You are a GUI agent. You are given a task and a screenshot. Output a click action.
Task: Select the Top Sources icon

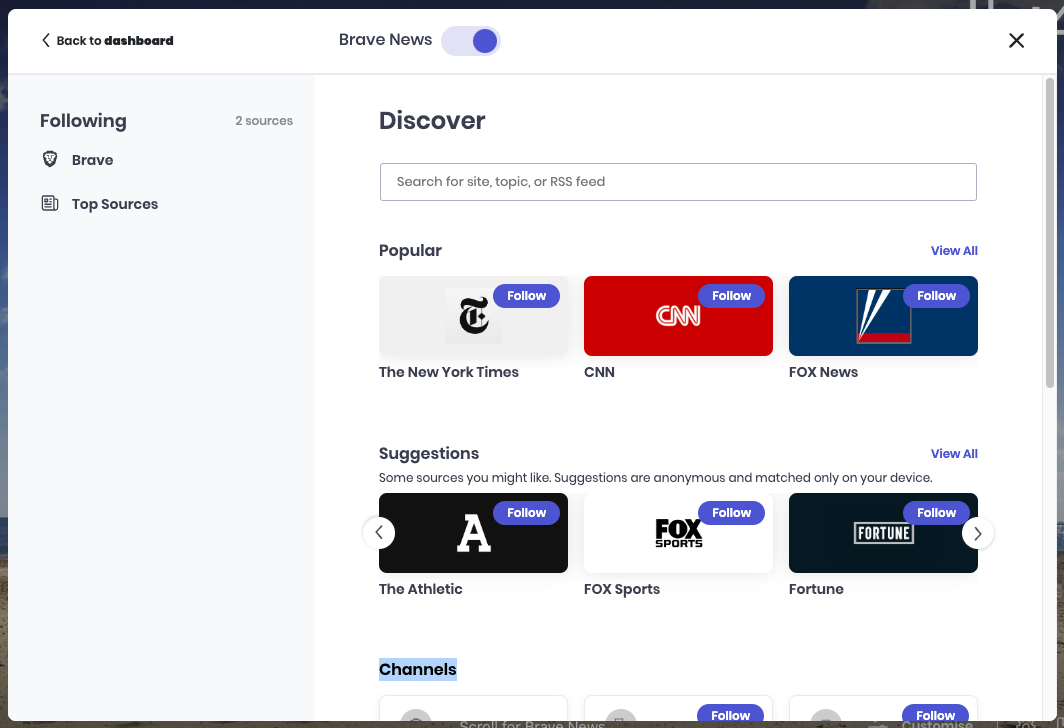tap(50, 203)
